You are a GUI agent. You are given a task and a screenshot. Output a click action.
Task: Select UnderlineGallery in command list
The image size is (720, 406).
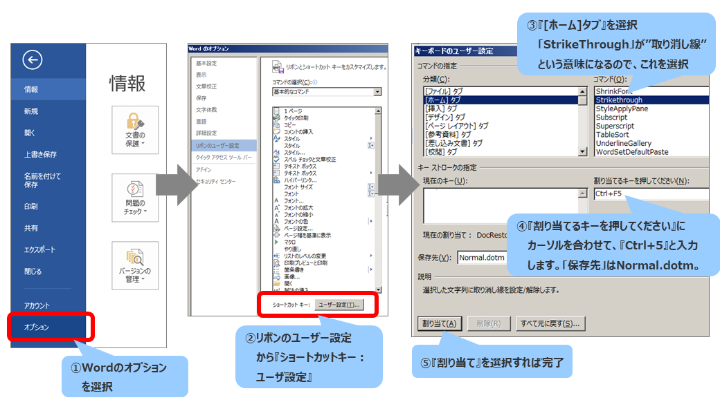[x=652, y=143]
